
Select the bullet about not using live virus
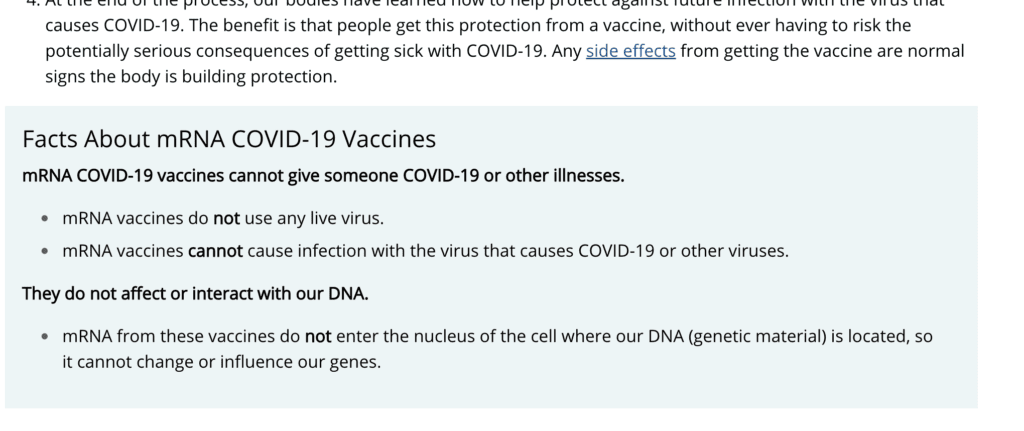[x=223, y=219]
